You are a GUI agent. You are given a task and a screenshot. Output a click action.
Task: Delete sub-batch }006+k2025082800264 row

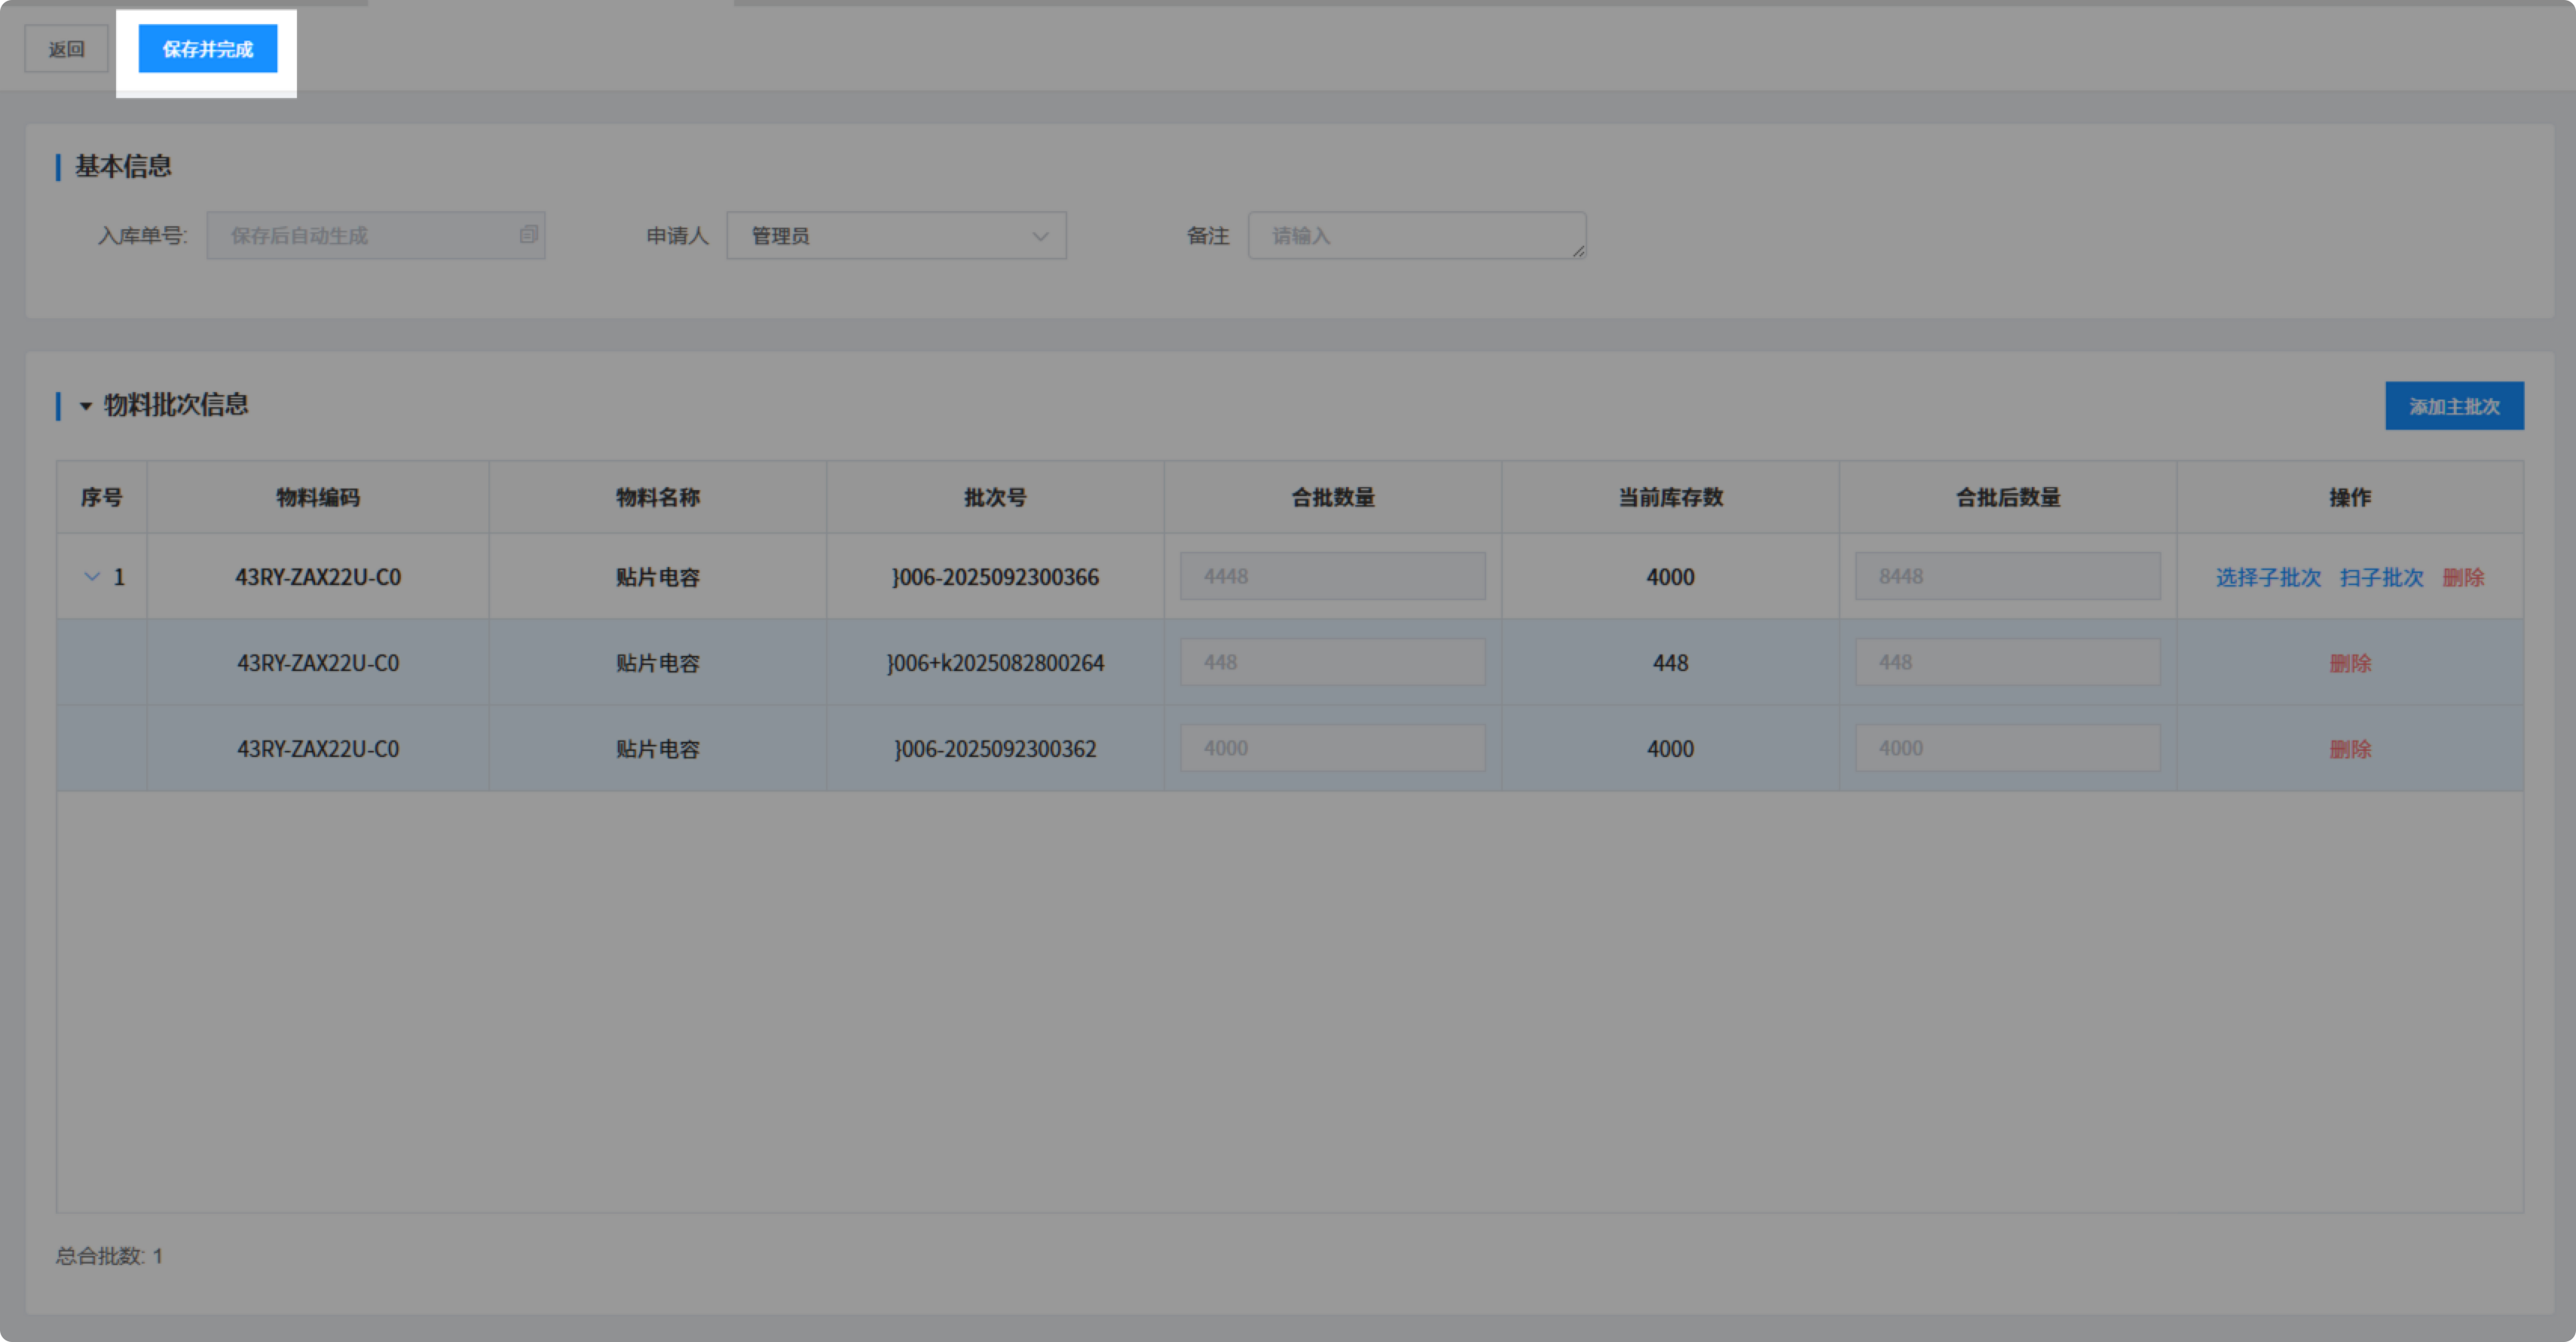(2349, 663)
